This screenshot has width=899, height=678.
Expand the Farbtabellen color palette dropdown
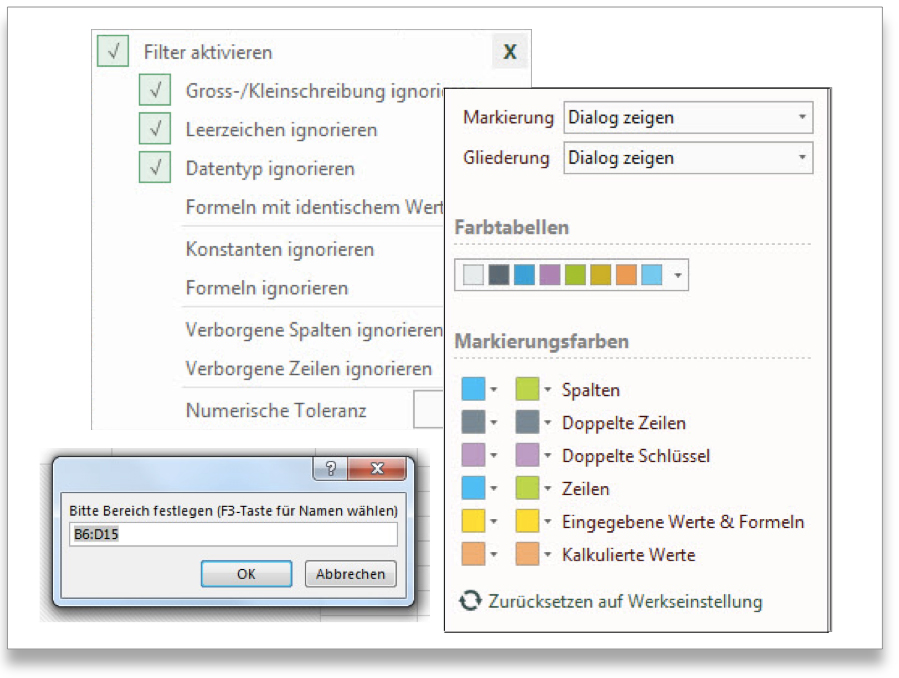[678, 276]
